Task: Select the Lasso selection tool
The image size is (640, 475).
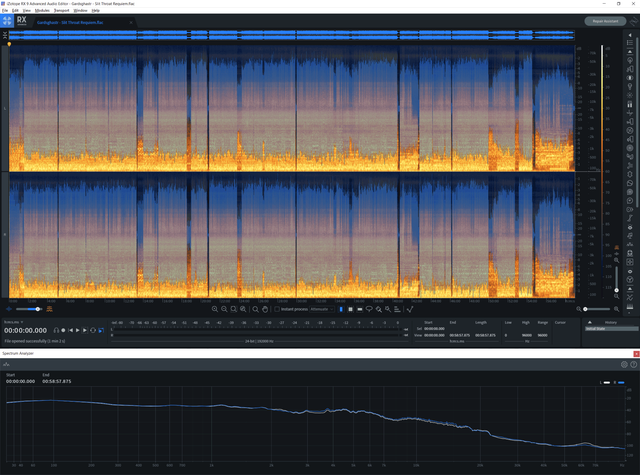Action: 369,309
